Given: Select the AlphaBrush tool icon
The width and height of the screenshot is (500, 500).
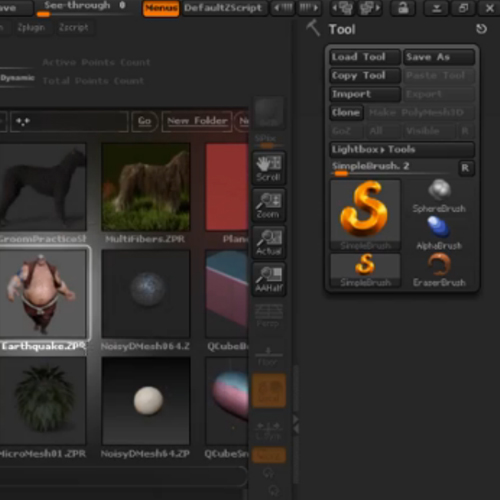Looking at the screenshot, I should pos(439,233).
